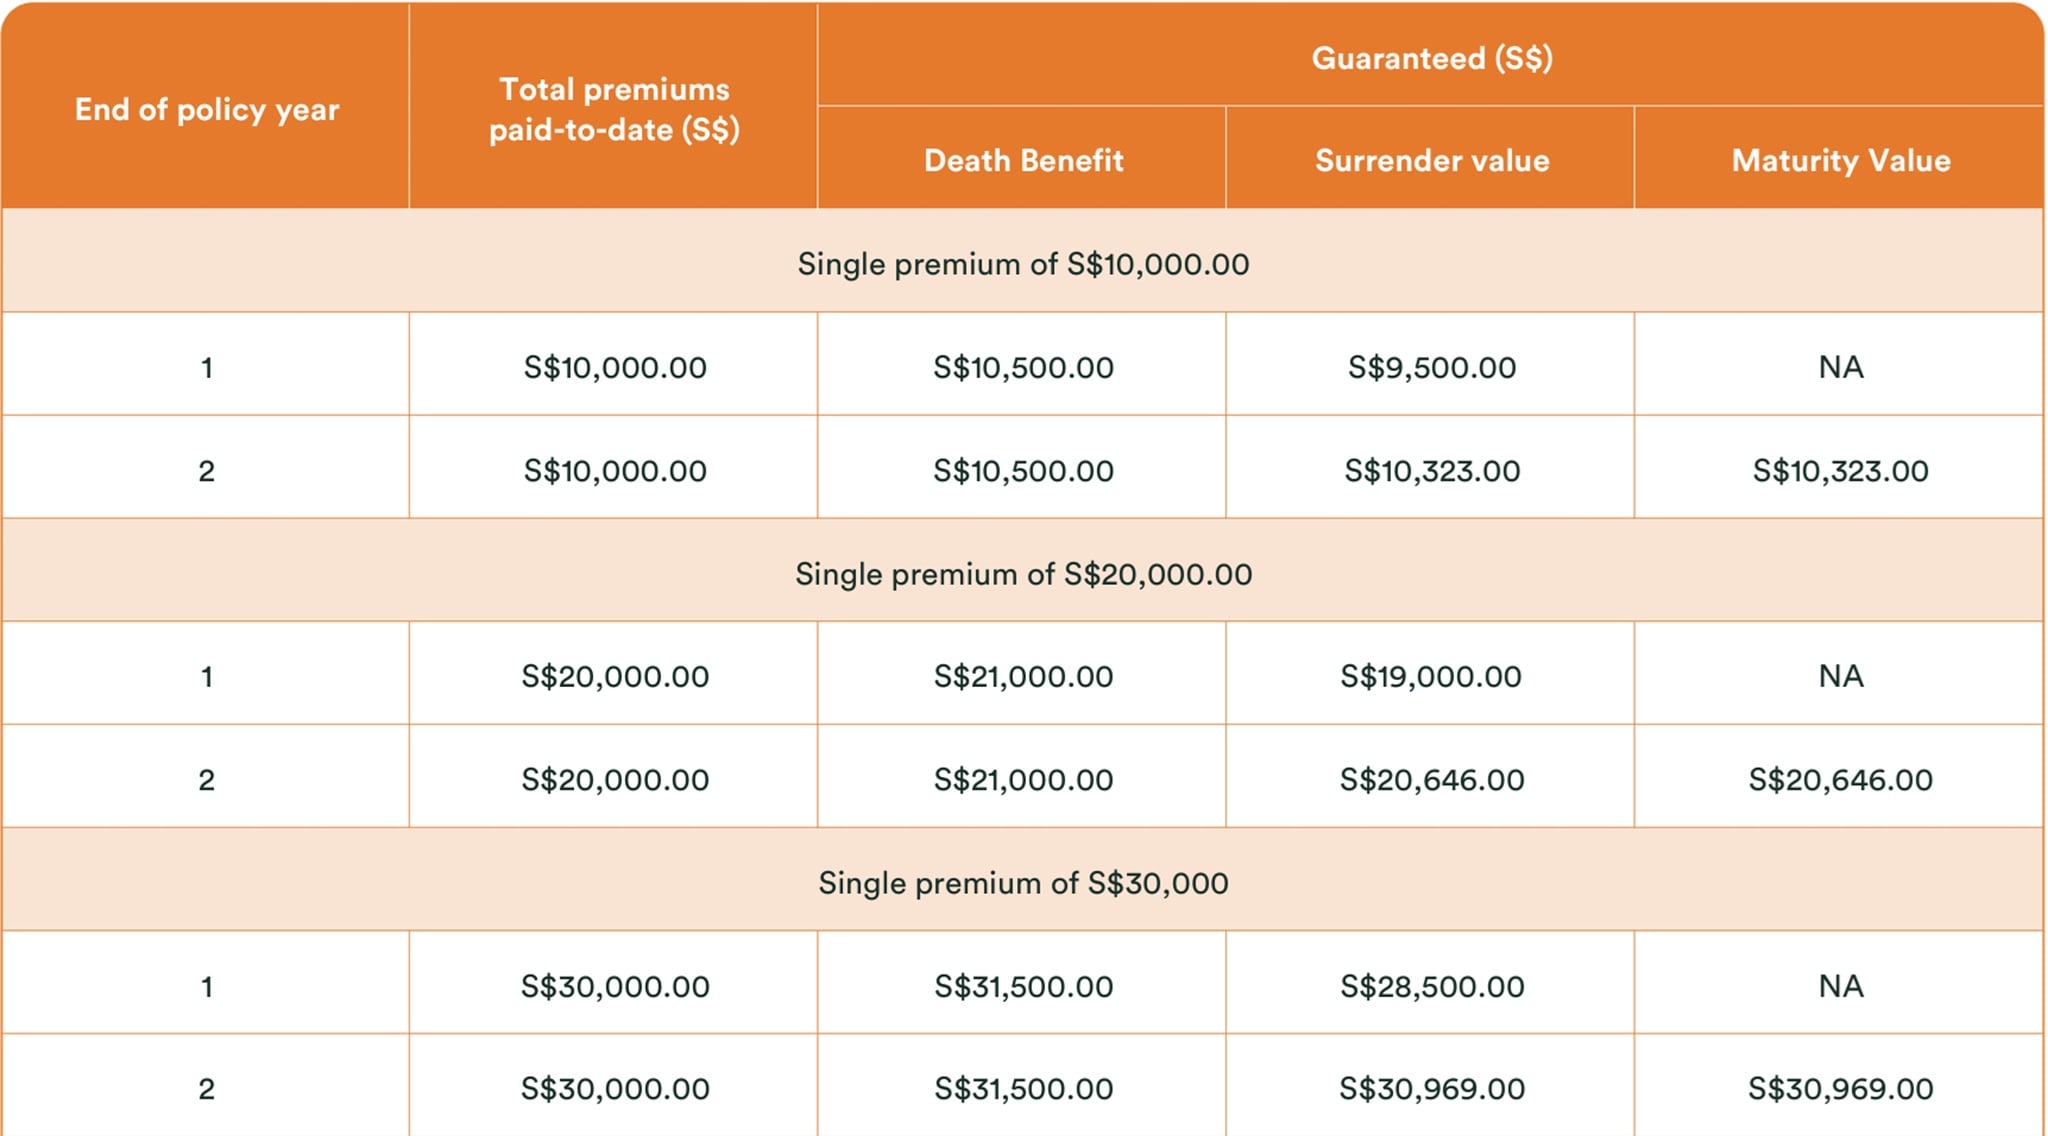Select the "Total premiums paid-to-date (S$)" header
This screenshot has height=1136, width=2048.
[614, 109]
